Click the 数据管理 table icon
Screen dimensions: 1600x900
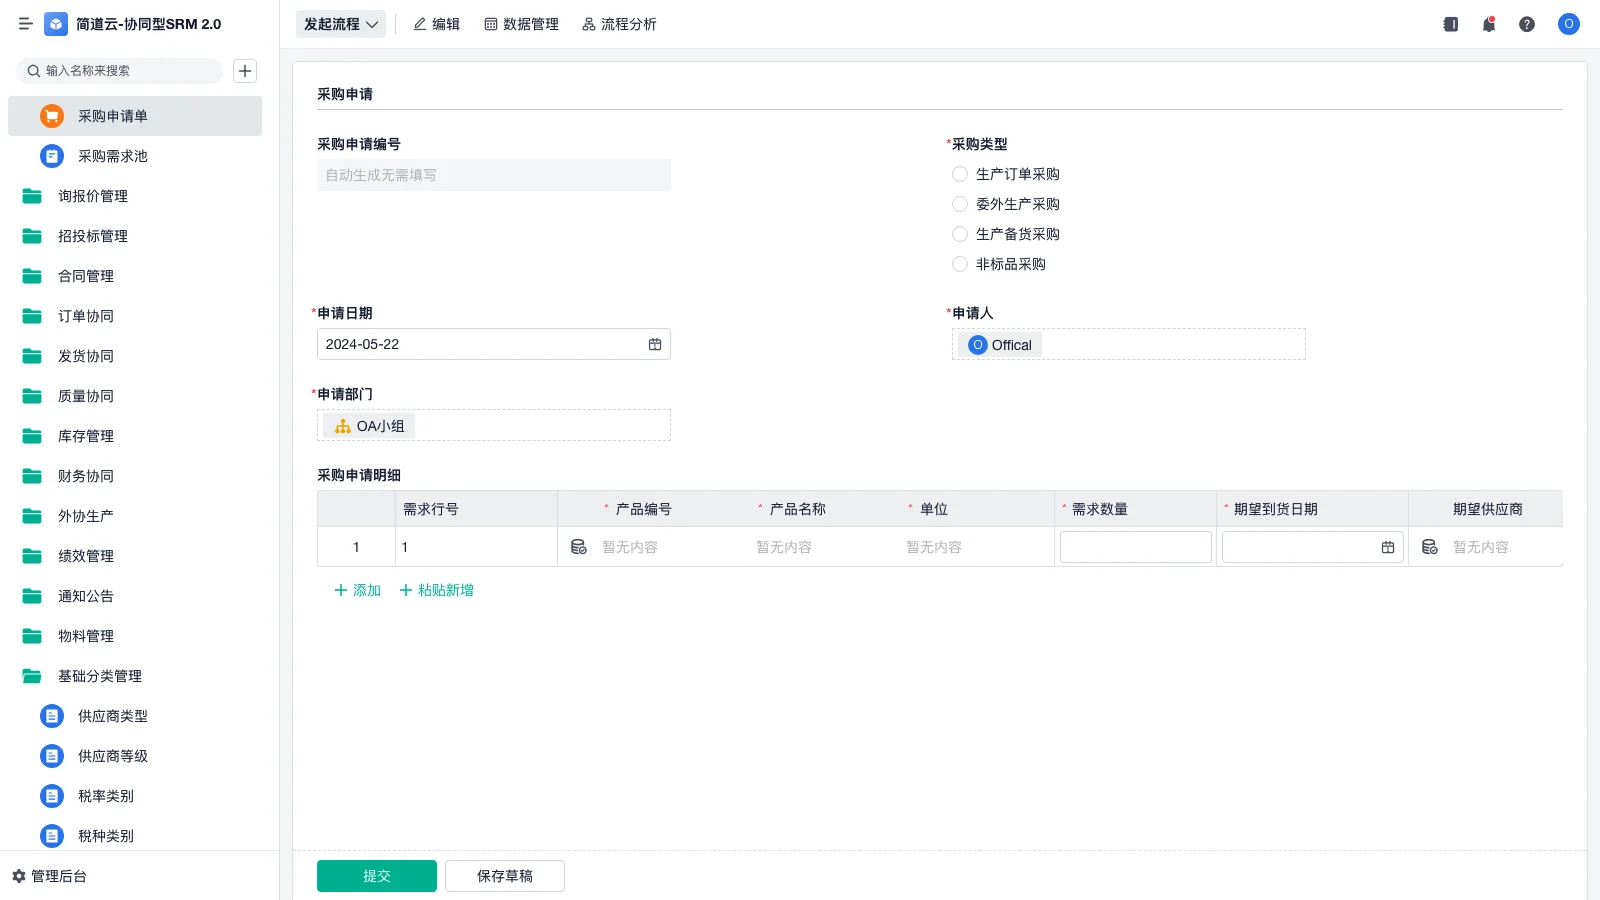(x=491, y=24)
